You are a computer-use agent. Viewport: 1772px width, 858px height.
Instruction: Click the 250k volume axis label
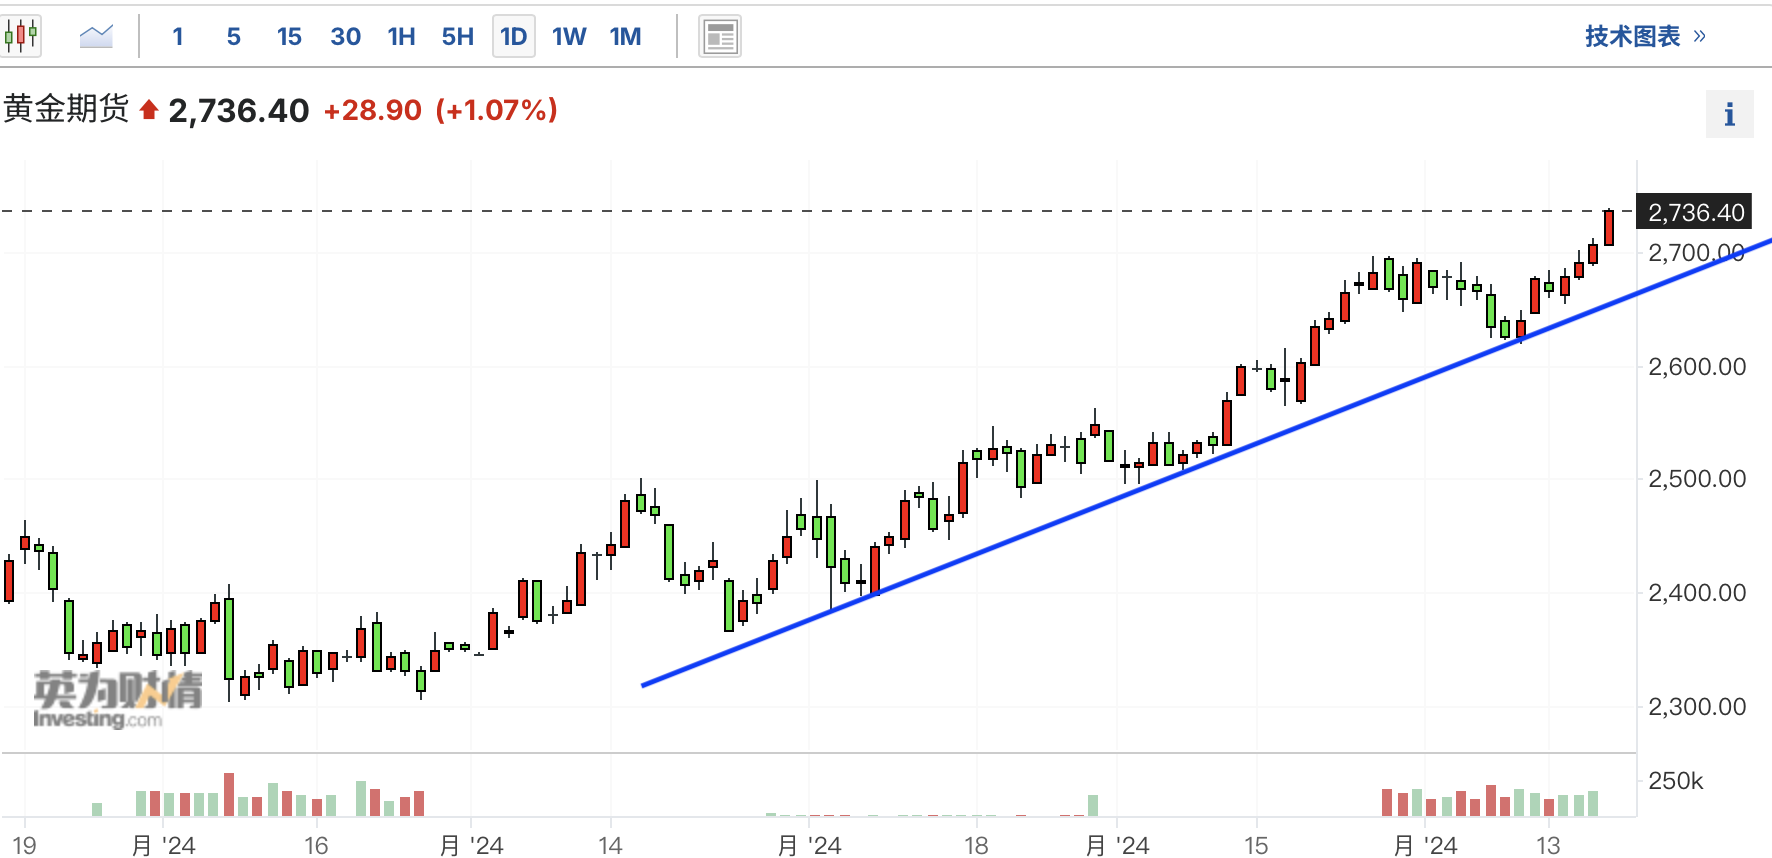(x=1676, y=780)
